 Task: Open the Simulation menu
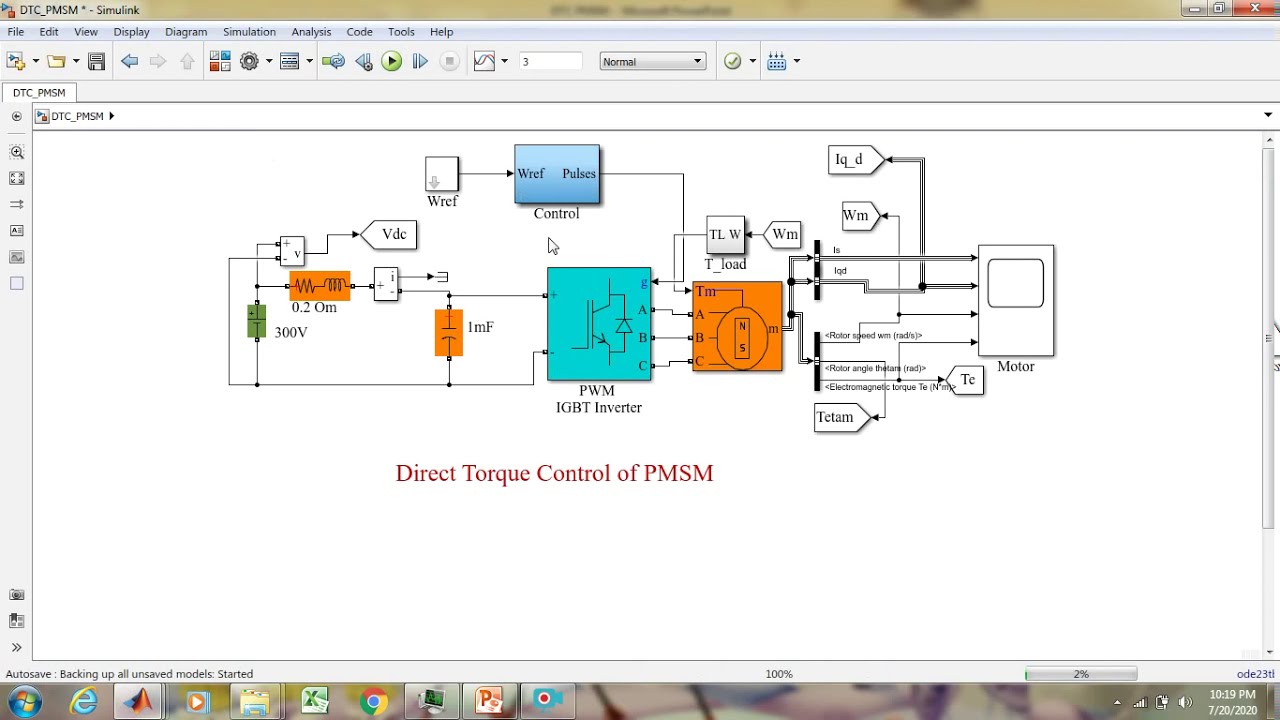click(x=249, y=32)
